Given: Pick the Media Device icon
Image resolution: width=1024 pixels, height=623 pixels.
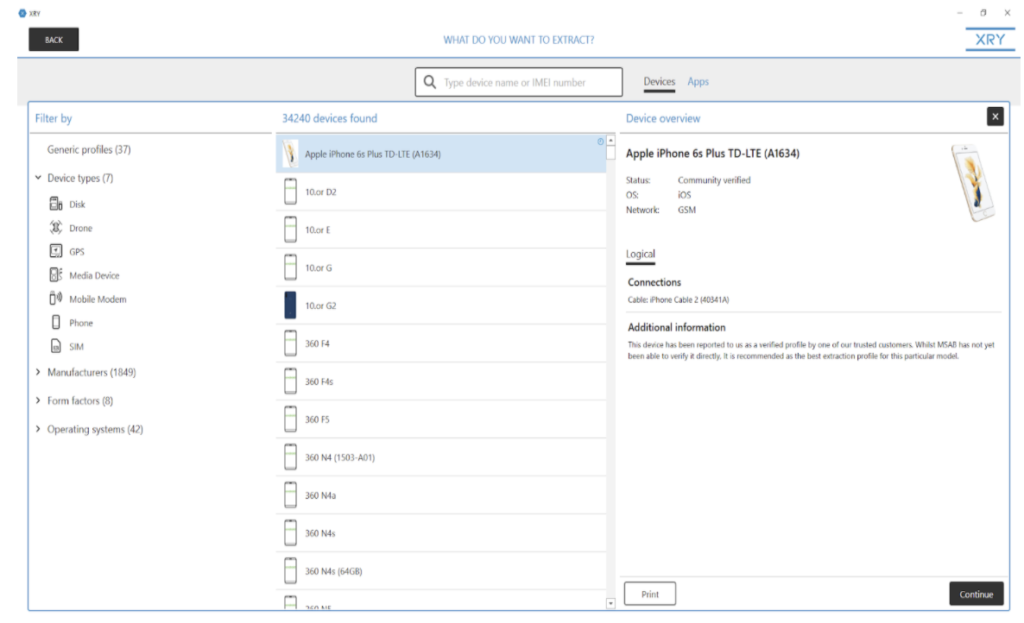Looking at the screenshot, I should click(x=56, y=275).
